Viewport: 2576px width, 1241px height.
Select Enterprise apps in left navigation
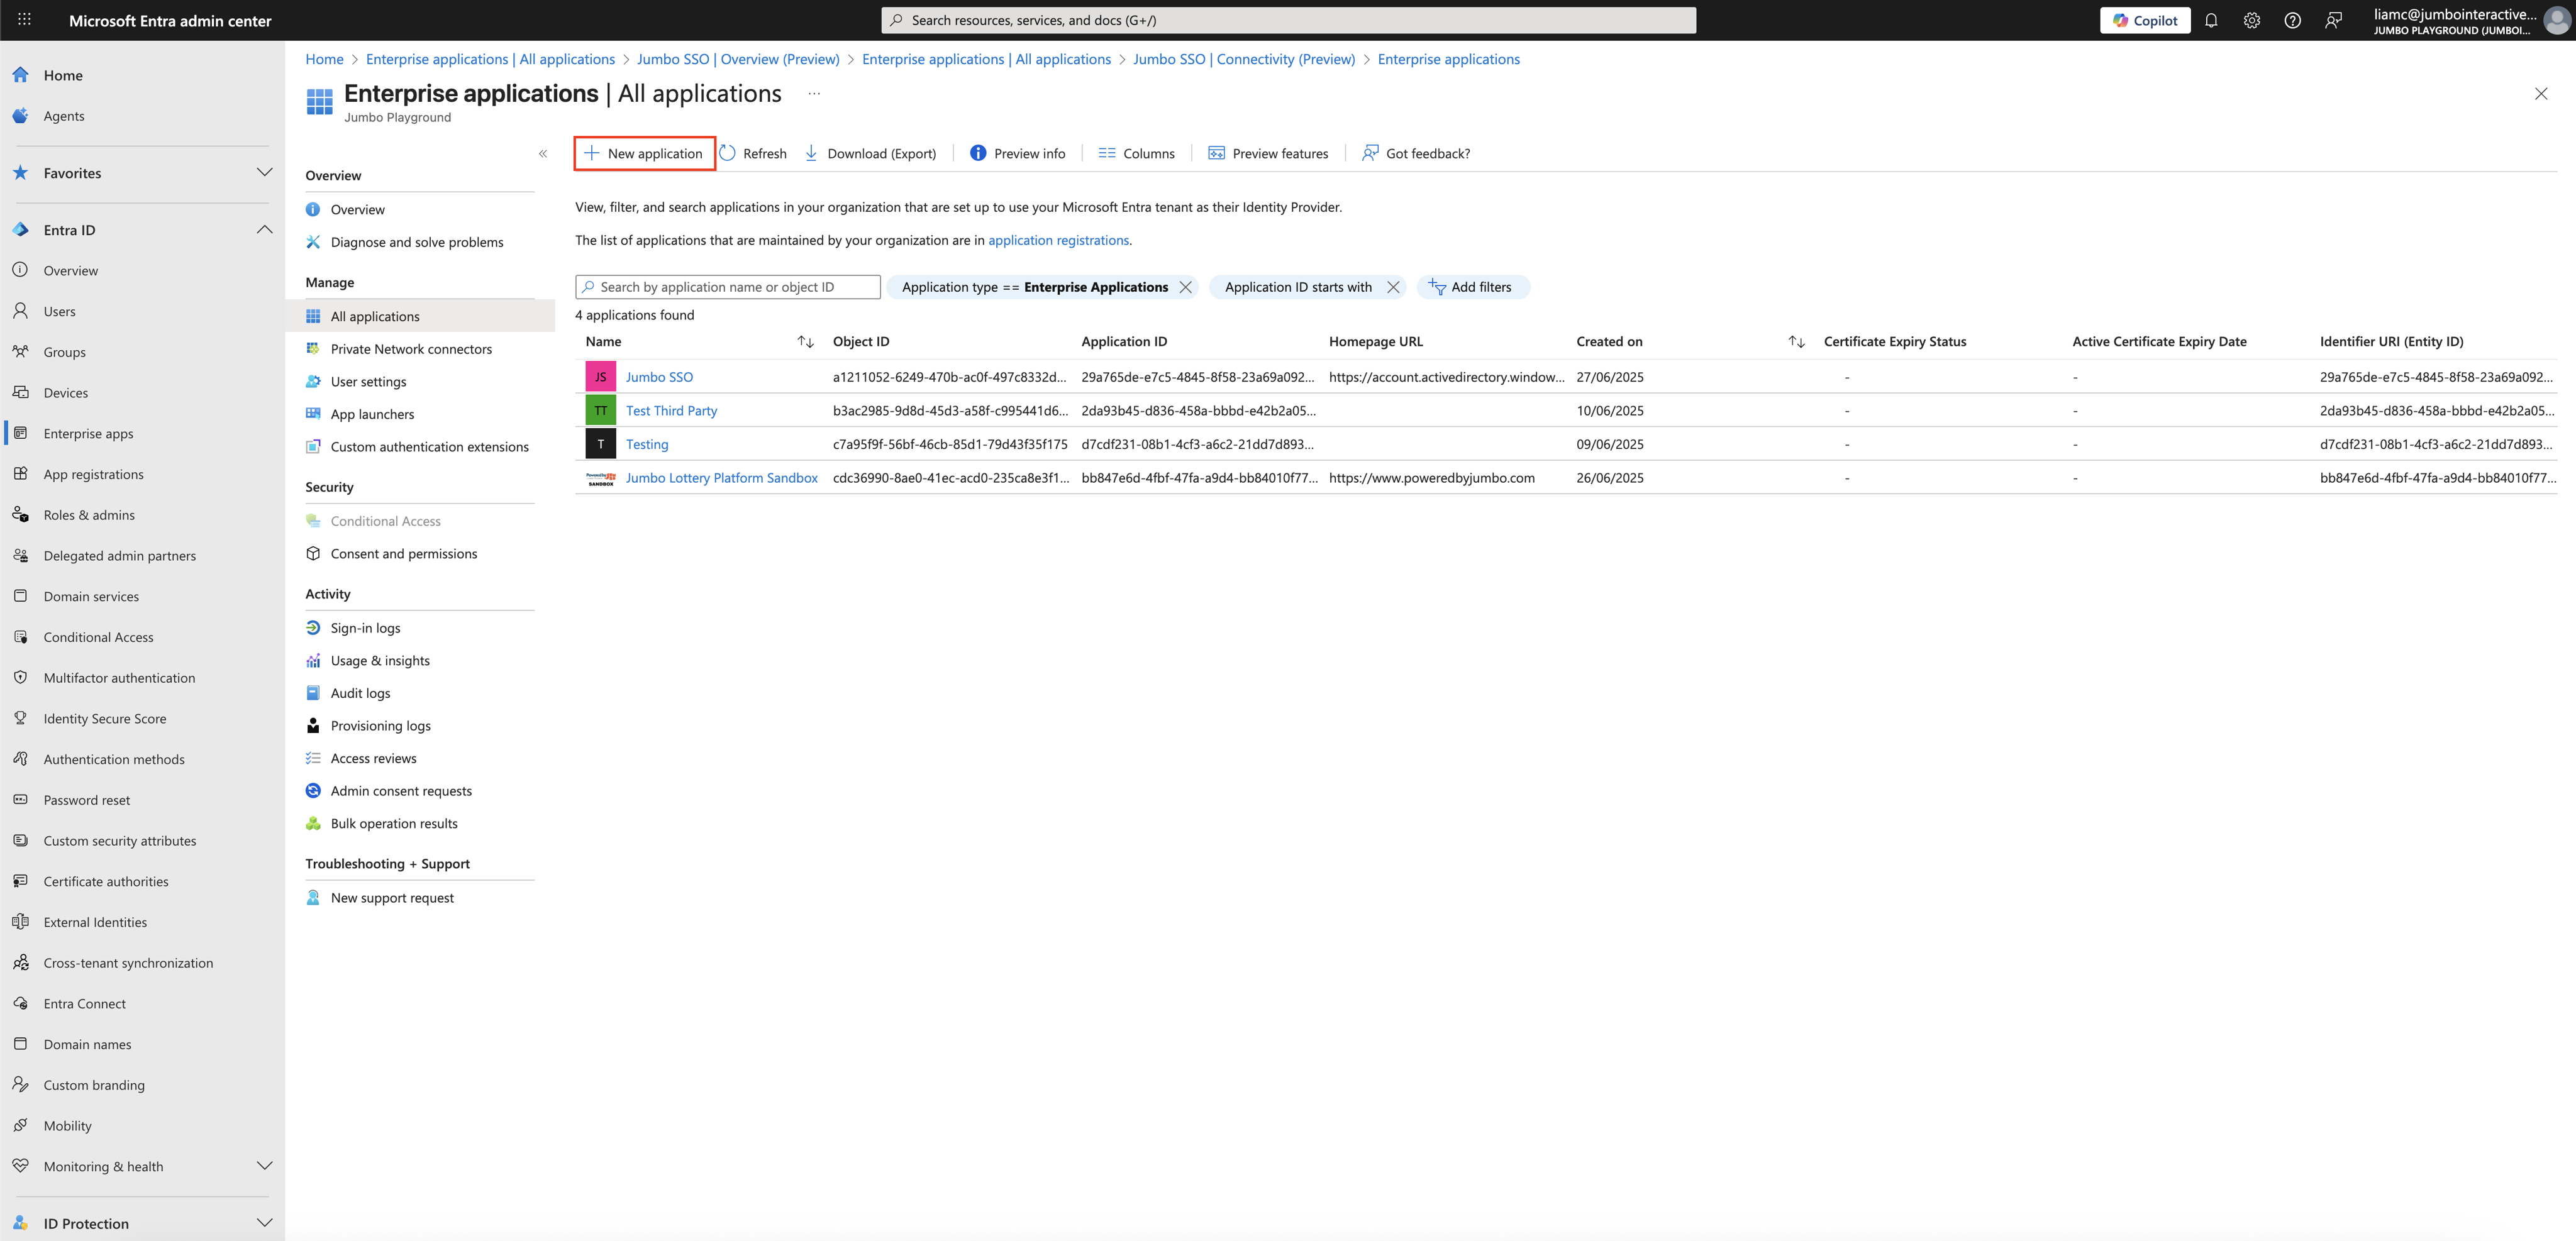[88, 433]
